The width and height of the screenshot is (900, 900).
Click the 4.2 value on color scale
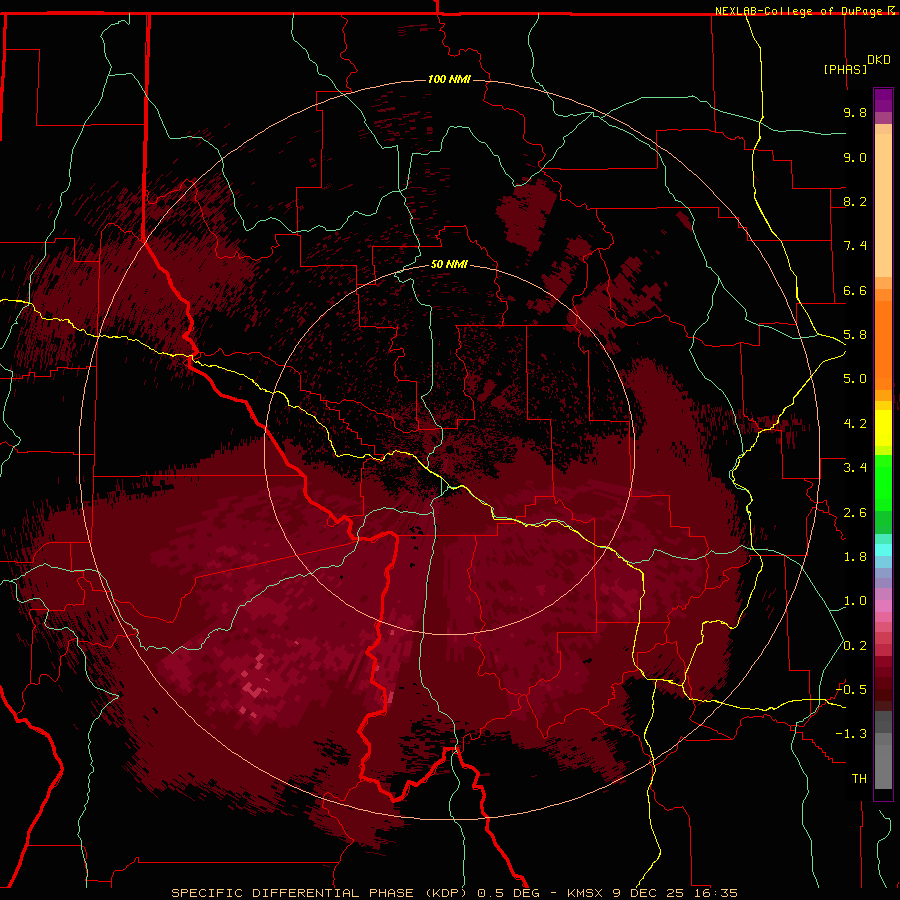coord(855,424)
